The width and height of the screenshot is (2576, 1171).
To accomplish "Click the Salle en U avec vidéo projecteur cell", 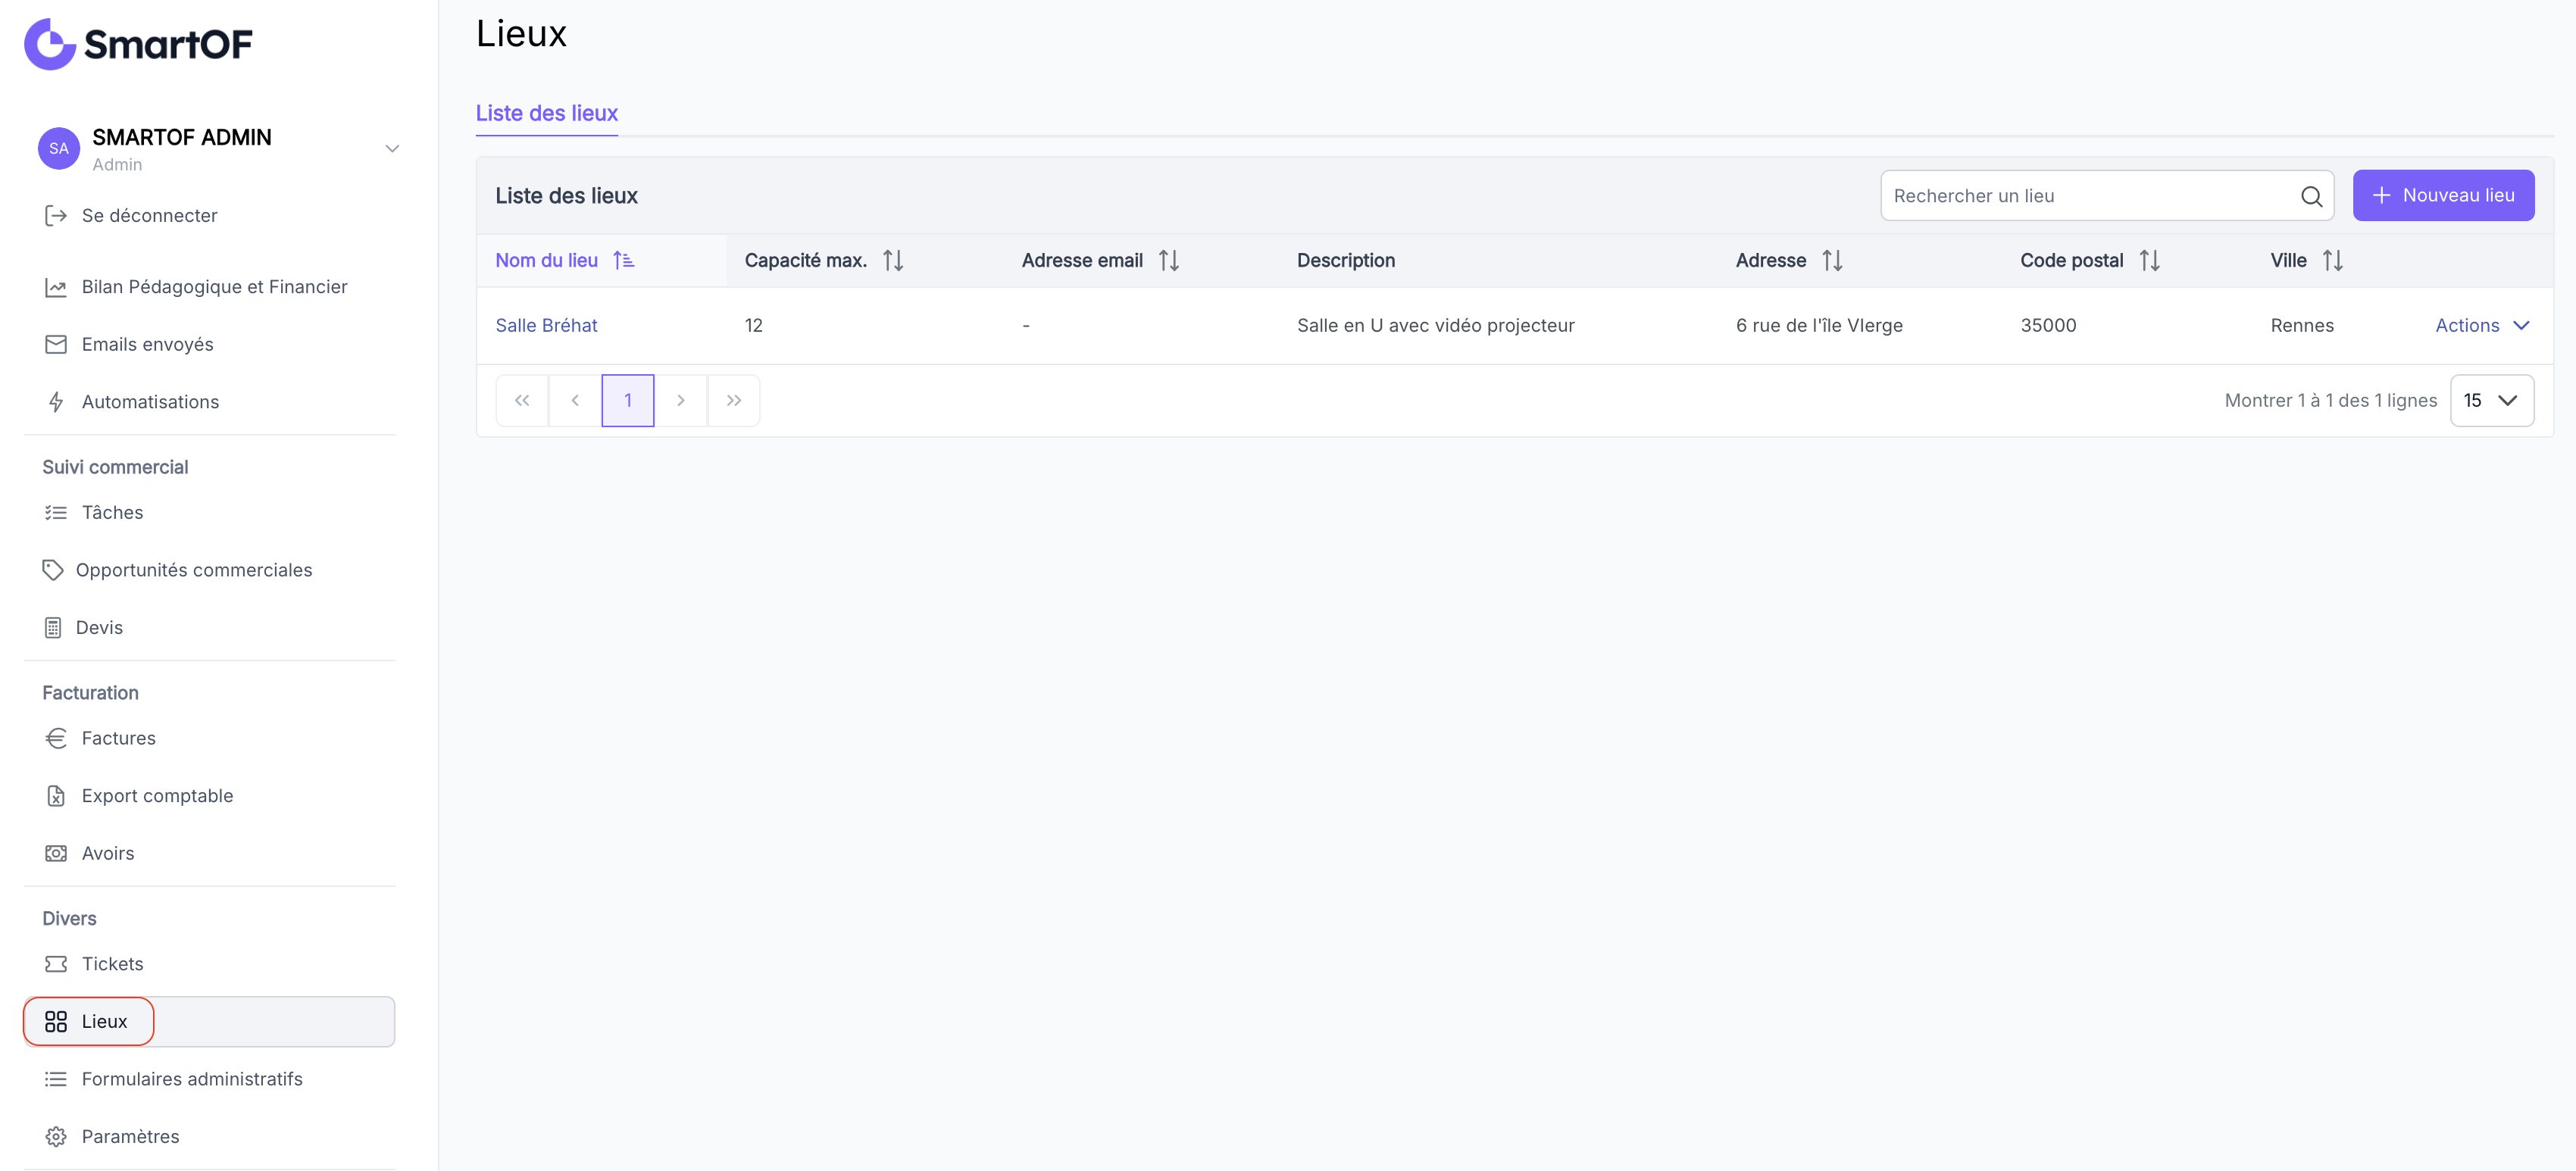I will pyautogui.click(x=1436, y=325).
